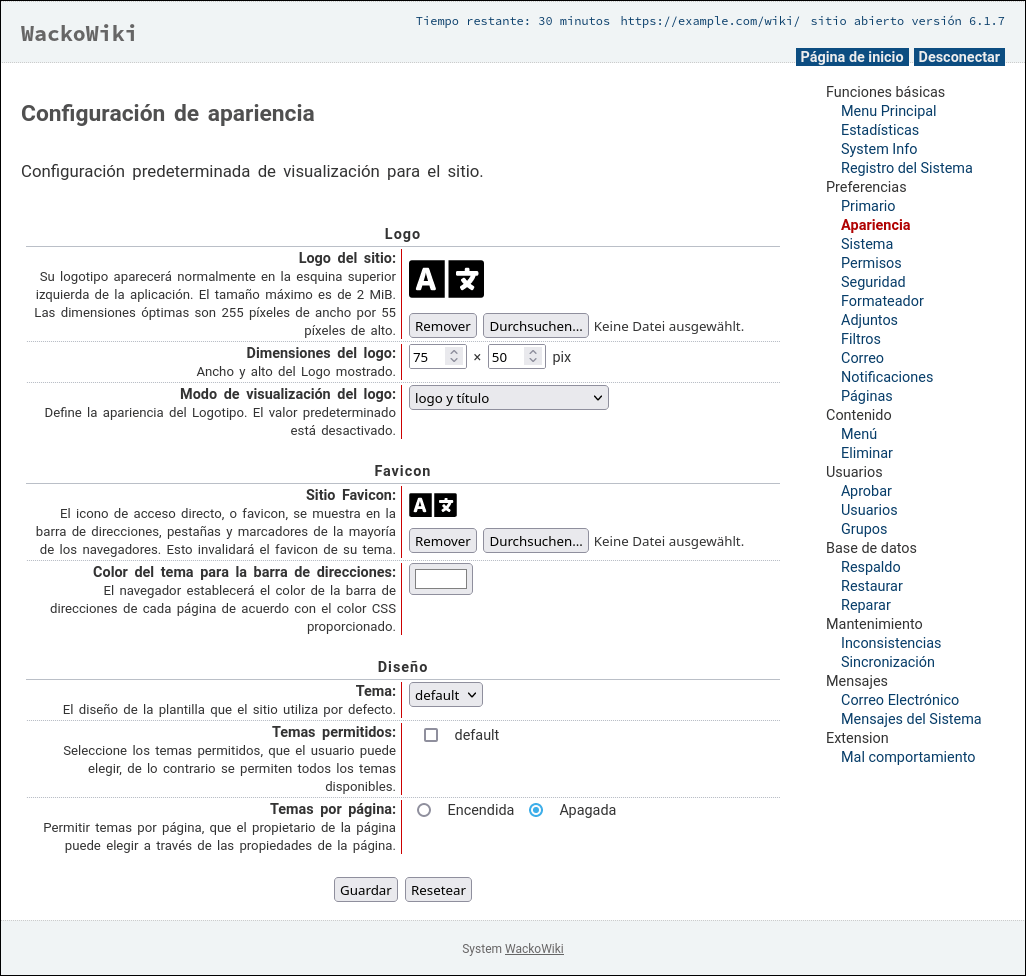Screen dimensions: 1026x976
Task: Click "Remover" to remove the site logo
Action: [442, 325]
